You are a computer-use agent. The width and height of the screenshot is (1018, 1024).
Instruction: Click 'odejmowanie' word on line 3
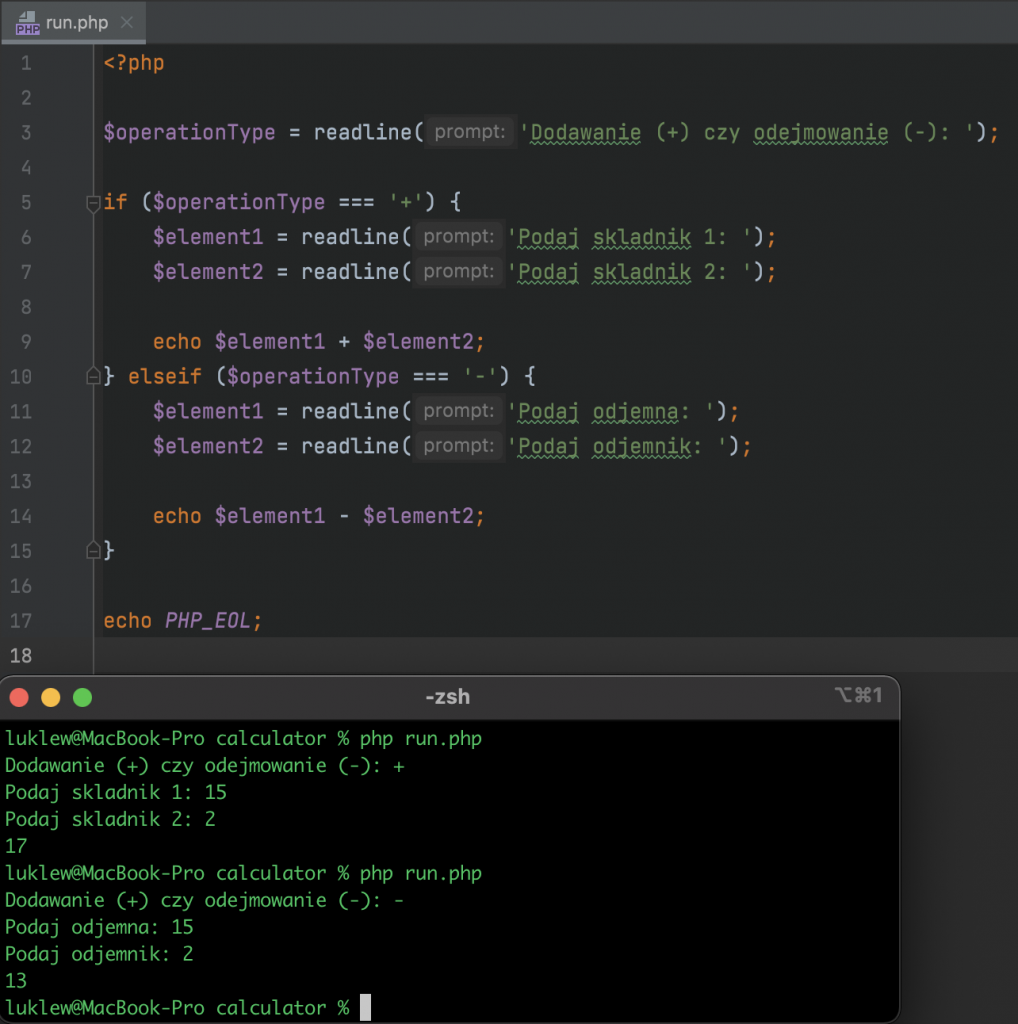click(821, 133)
